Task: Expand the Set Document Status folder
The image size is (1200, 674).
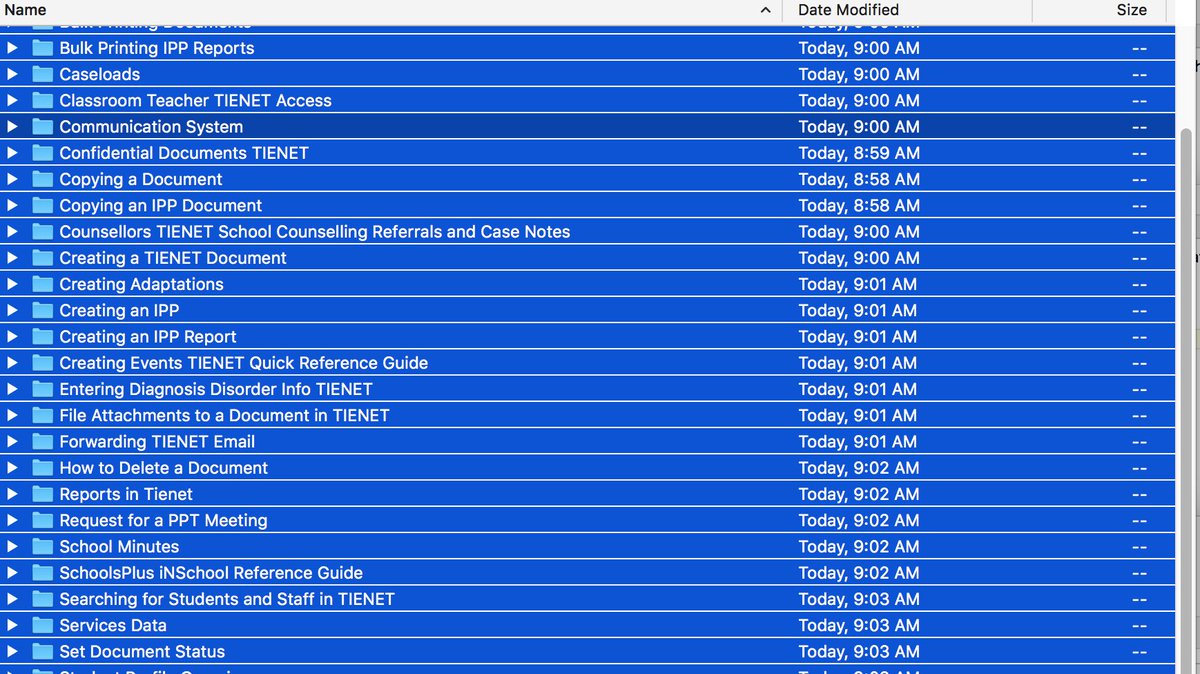Action: click(x=12, y=652)
